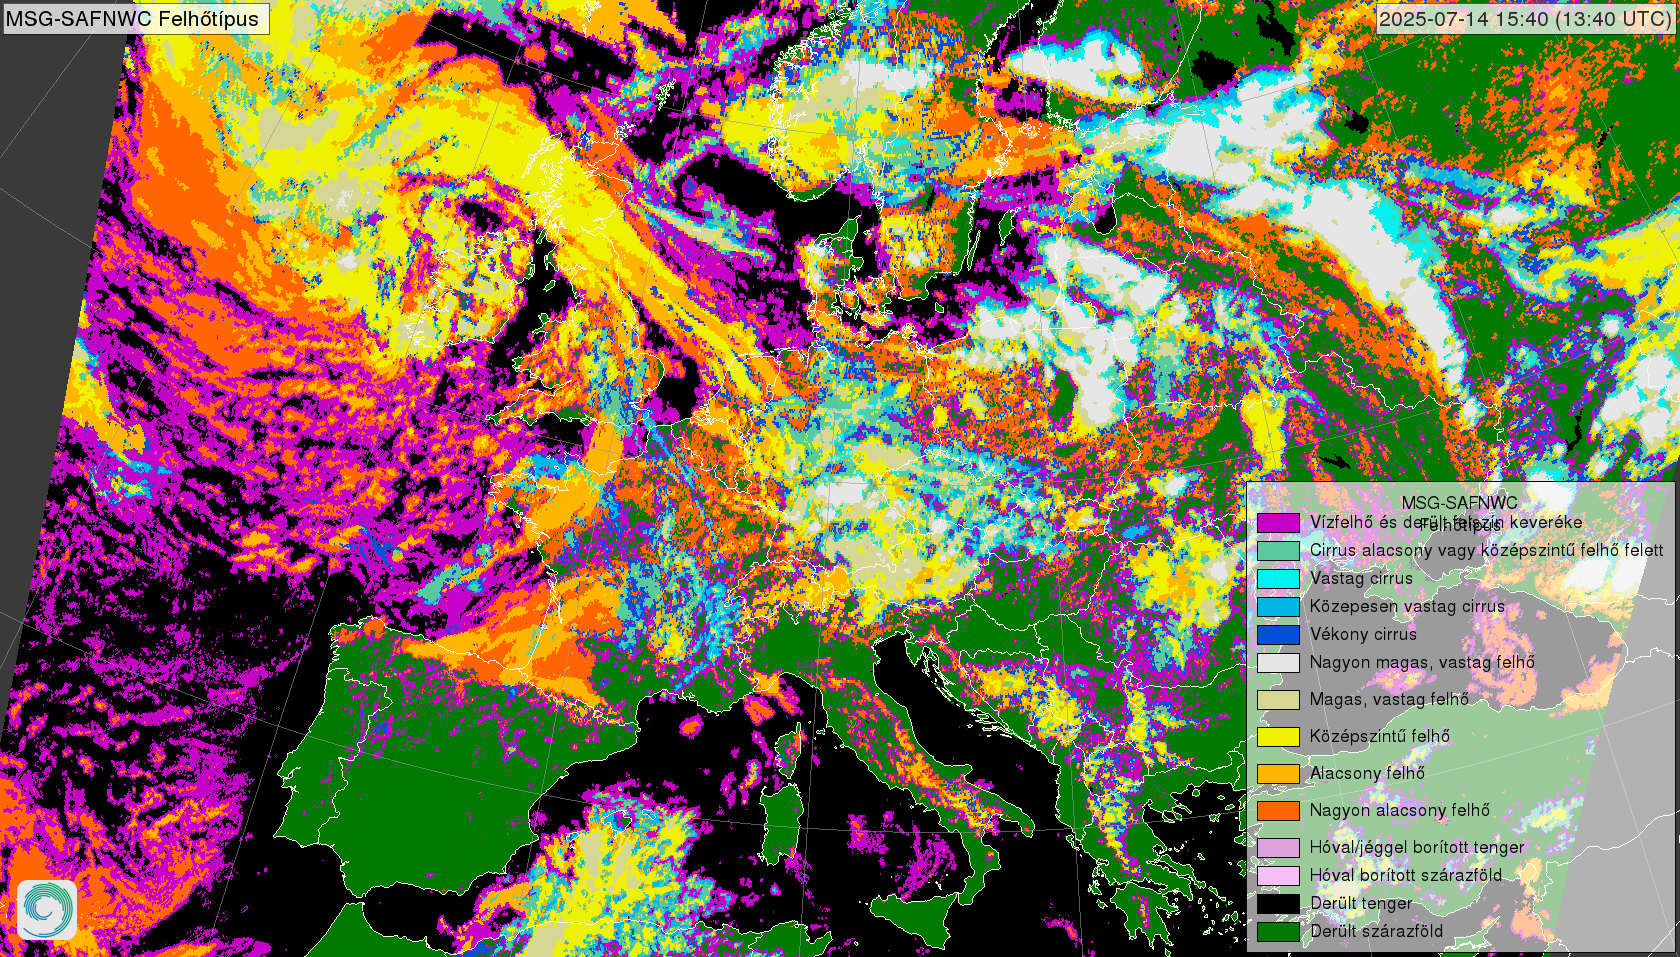Image resolution: width=1680 pixels, height=957 pixels.
Task: Click the 'Derült szárazföld' legend text
Action: coord(1376,931)
